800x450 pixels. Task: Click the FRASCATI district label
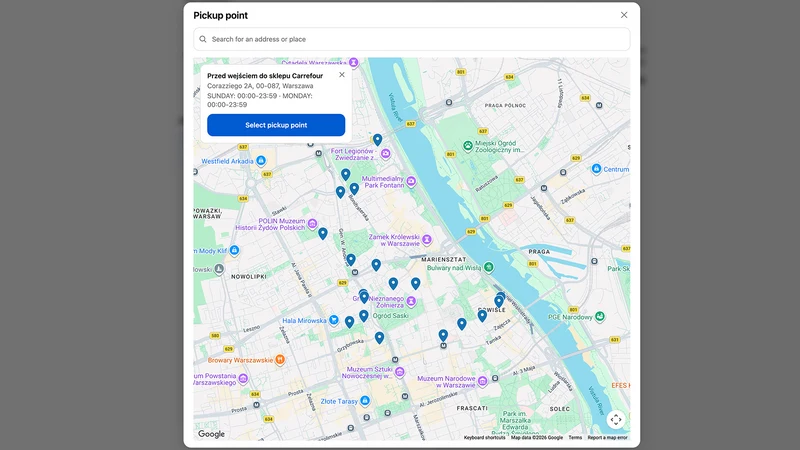(472, 408)
